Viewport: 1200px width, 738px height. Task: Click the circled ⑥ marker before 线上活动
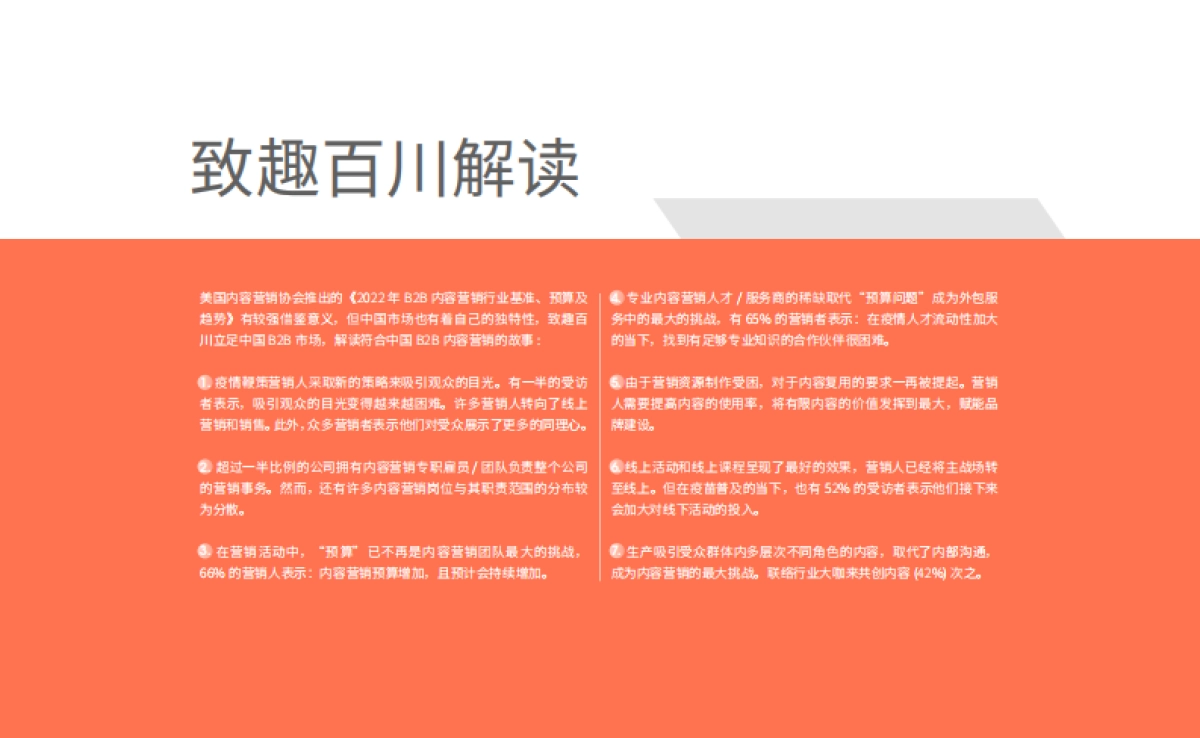[616, 465]
